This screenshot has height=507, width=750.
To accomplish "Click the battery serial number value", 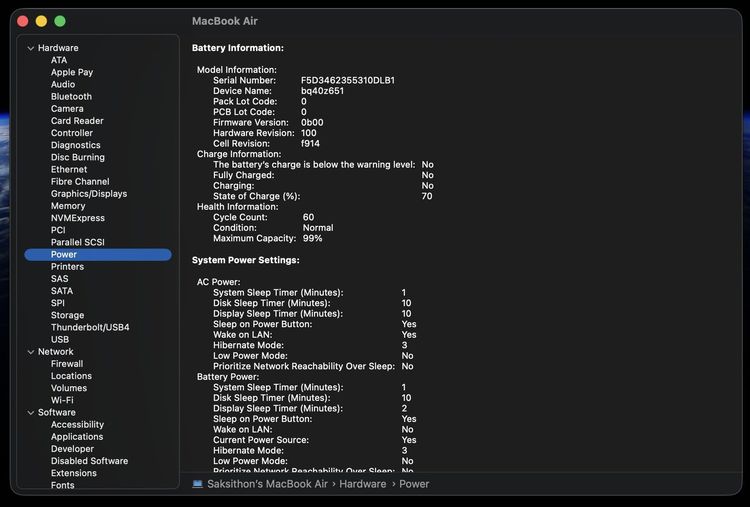I will click(347, 80).
